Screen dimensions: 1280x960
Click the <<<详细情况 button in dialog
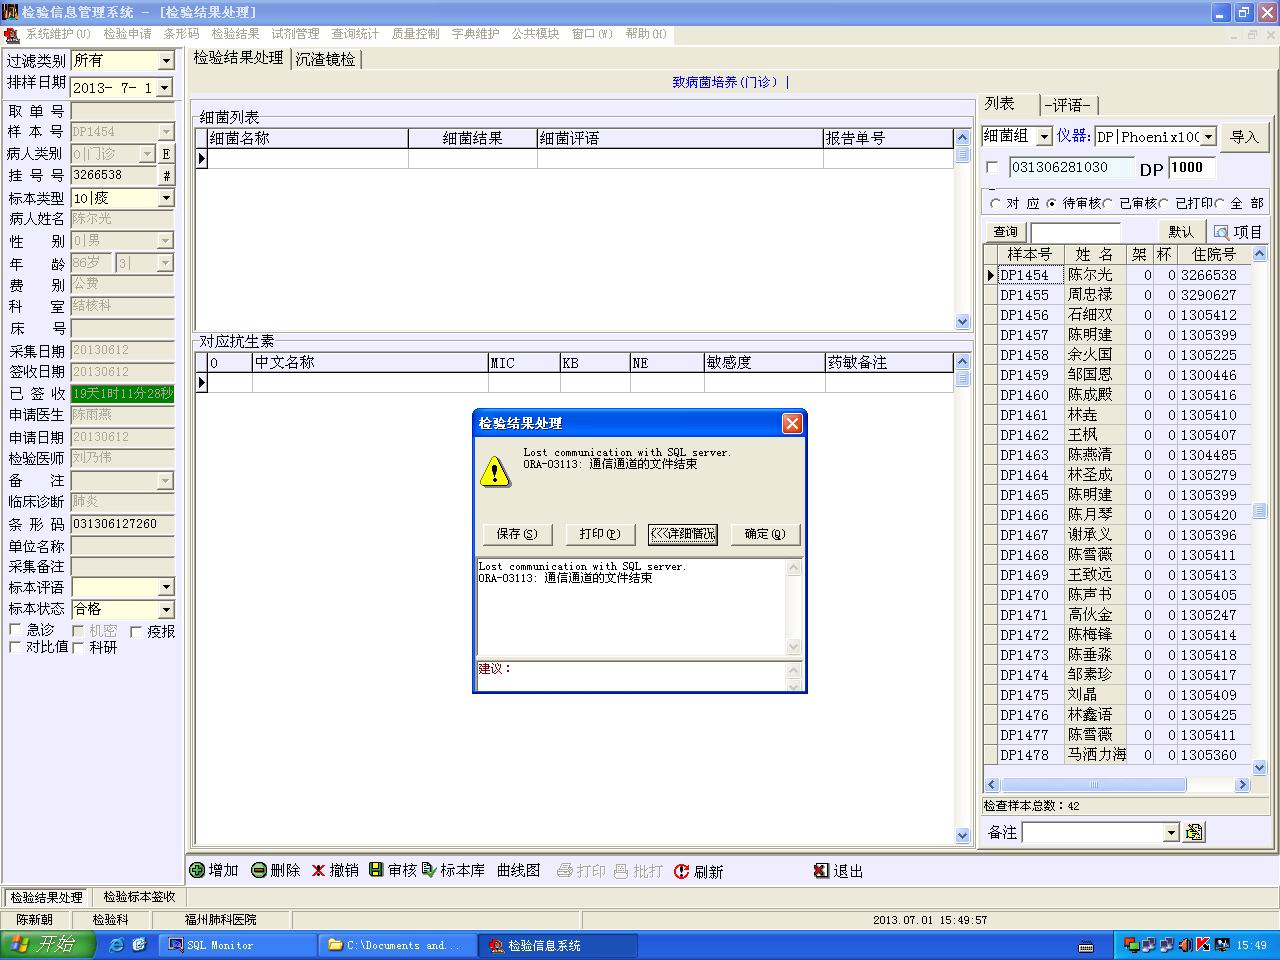(682, 534)
